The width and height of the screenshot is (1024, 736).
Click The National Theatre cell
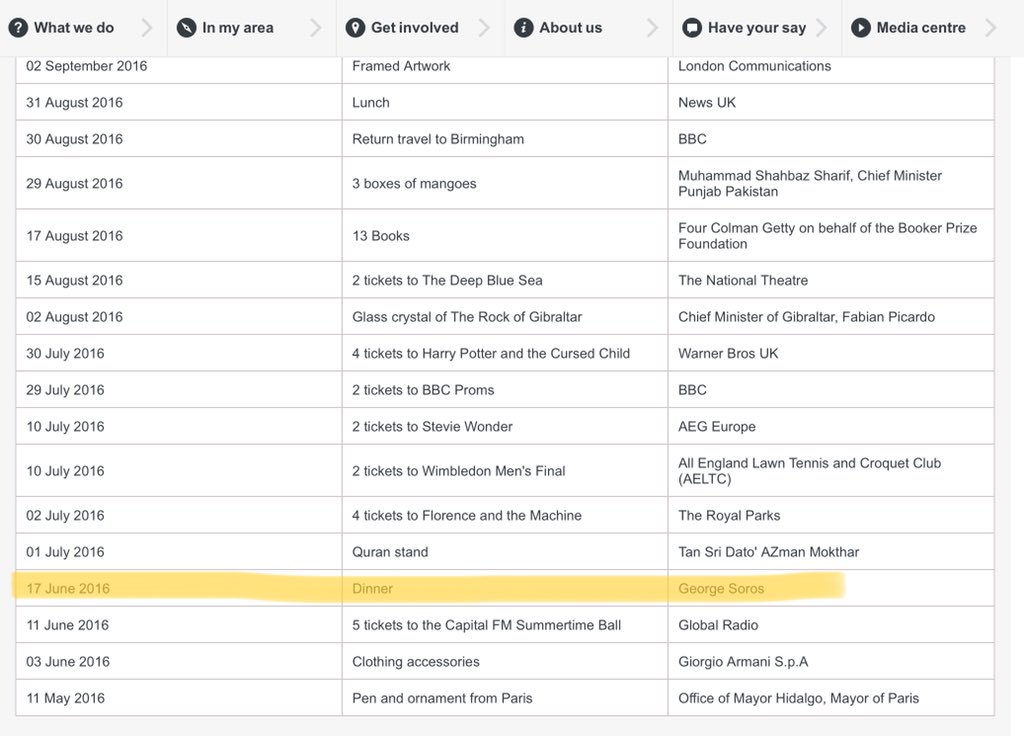click(831, 280)
